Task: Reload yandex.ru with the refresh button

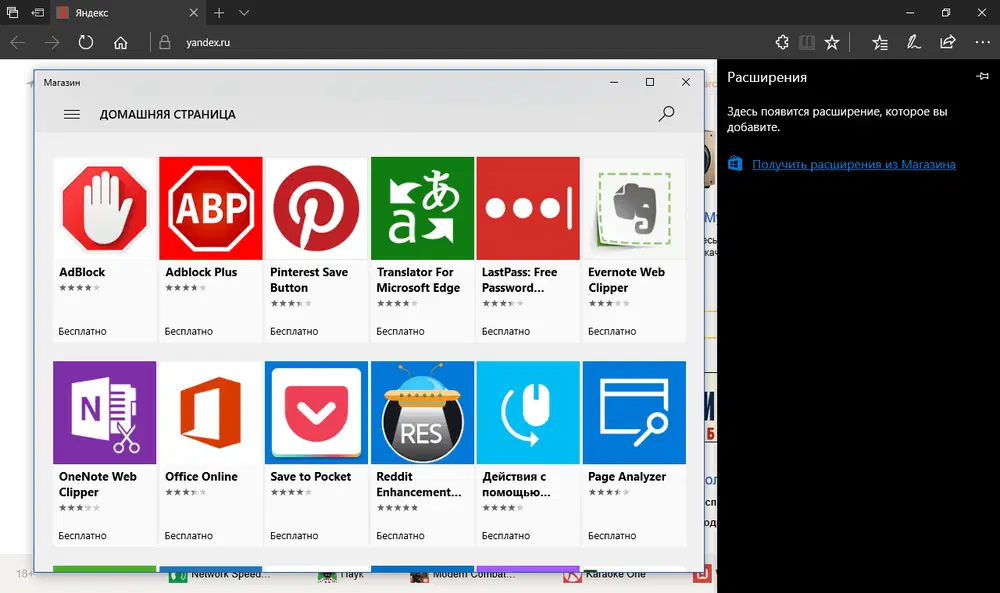Action: pos(85,42)
